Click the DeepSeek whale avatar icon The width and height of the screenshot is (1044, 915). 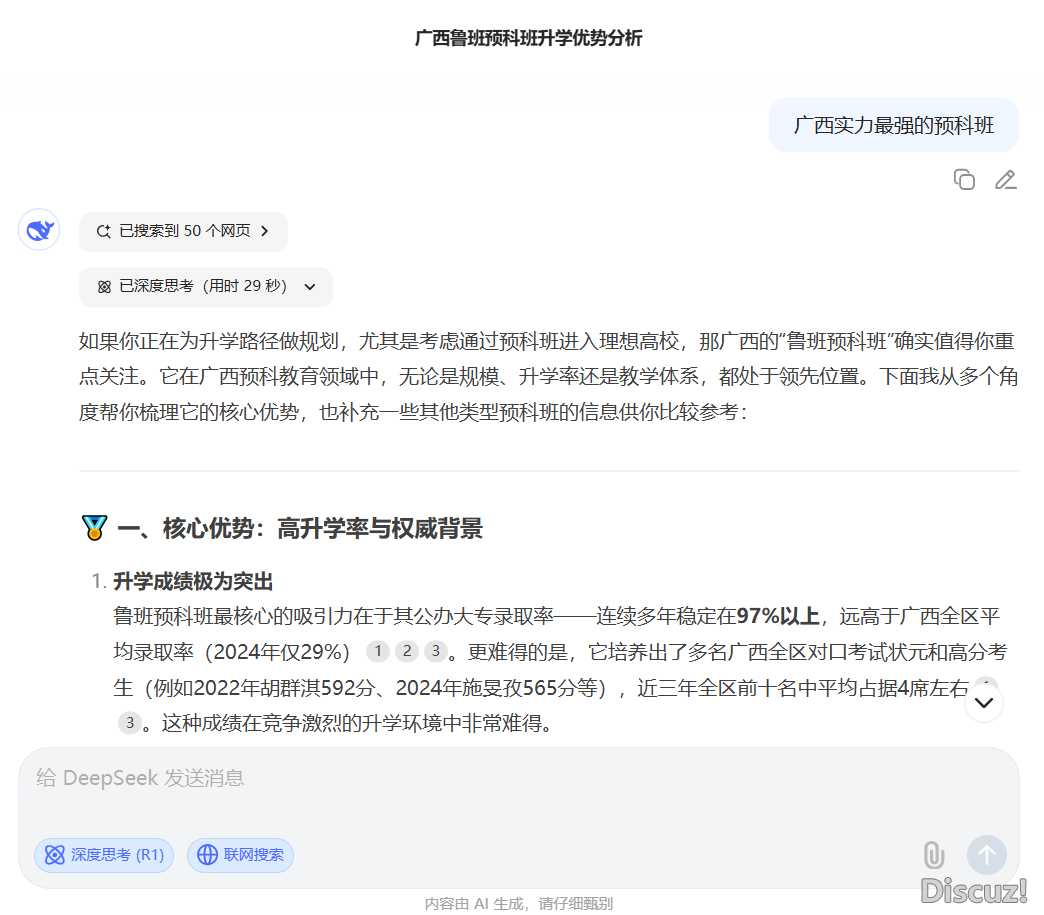[39, 230]
